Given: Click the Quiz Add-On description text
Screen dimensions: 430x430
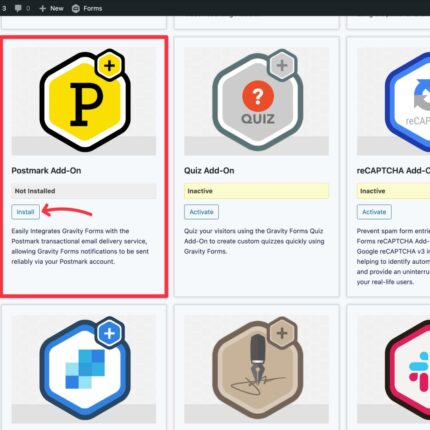Looking at the screenshot, I should point(254,241).
